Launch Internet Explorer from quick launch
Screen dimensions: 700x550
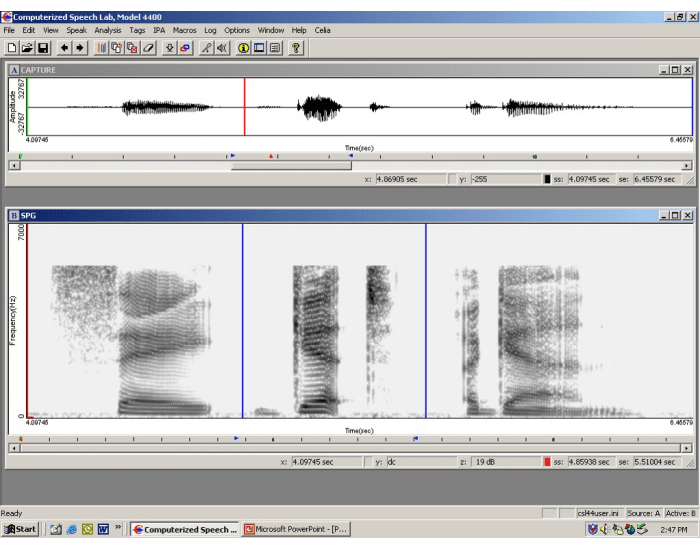pos(71,529)
